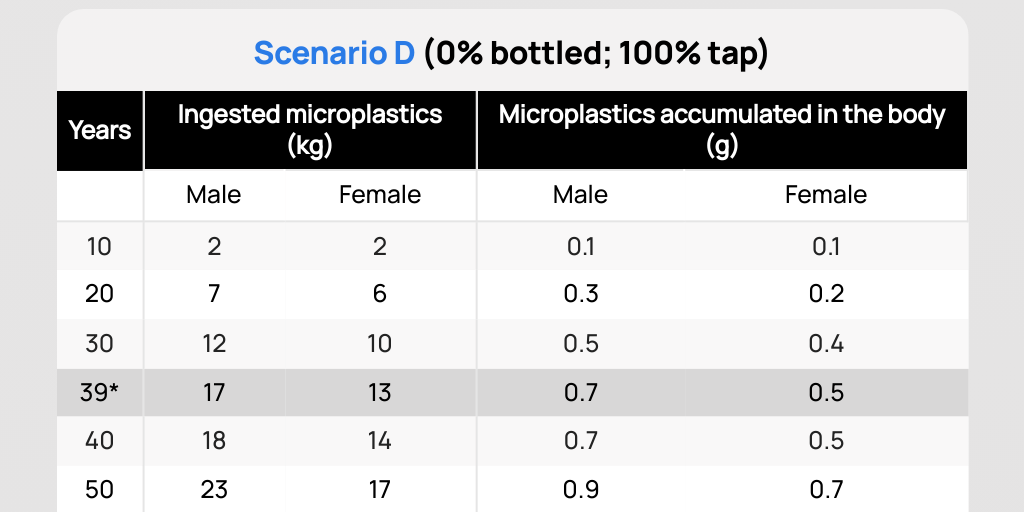Click Female subheader under accumulated microplastics
The width and height of the screenshot is (1024, 512).
pyautogui.click(x=826, y=195)
